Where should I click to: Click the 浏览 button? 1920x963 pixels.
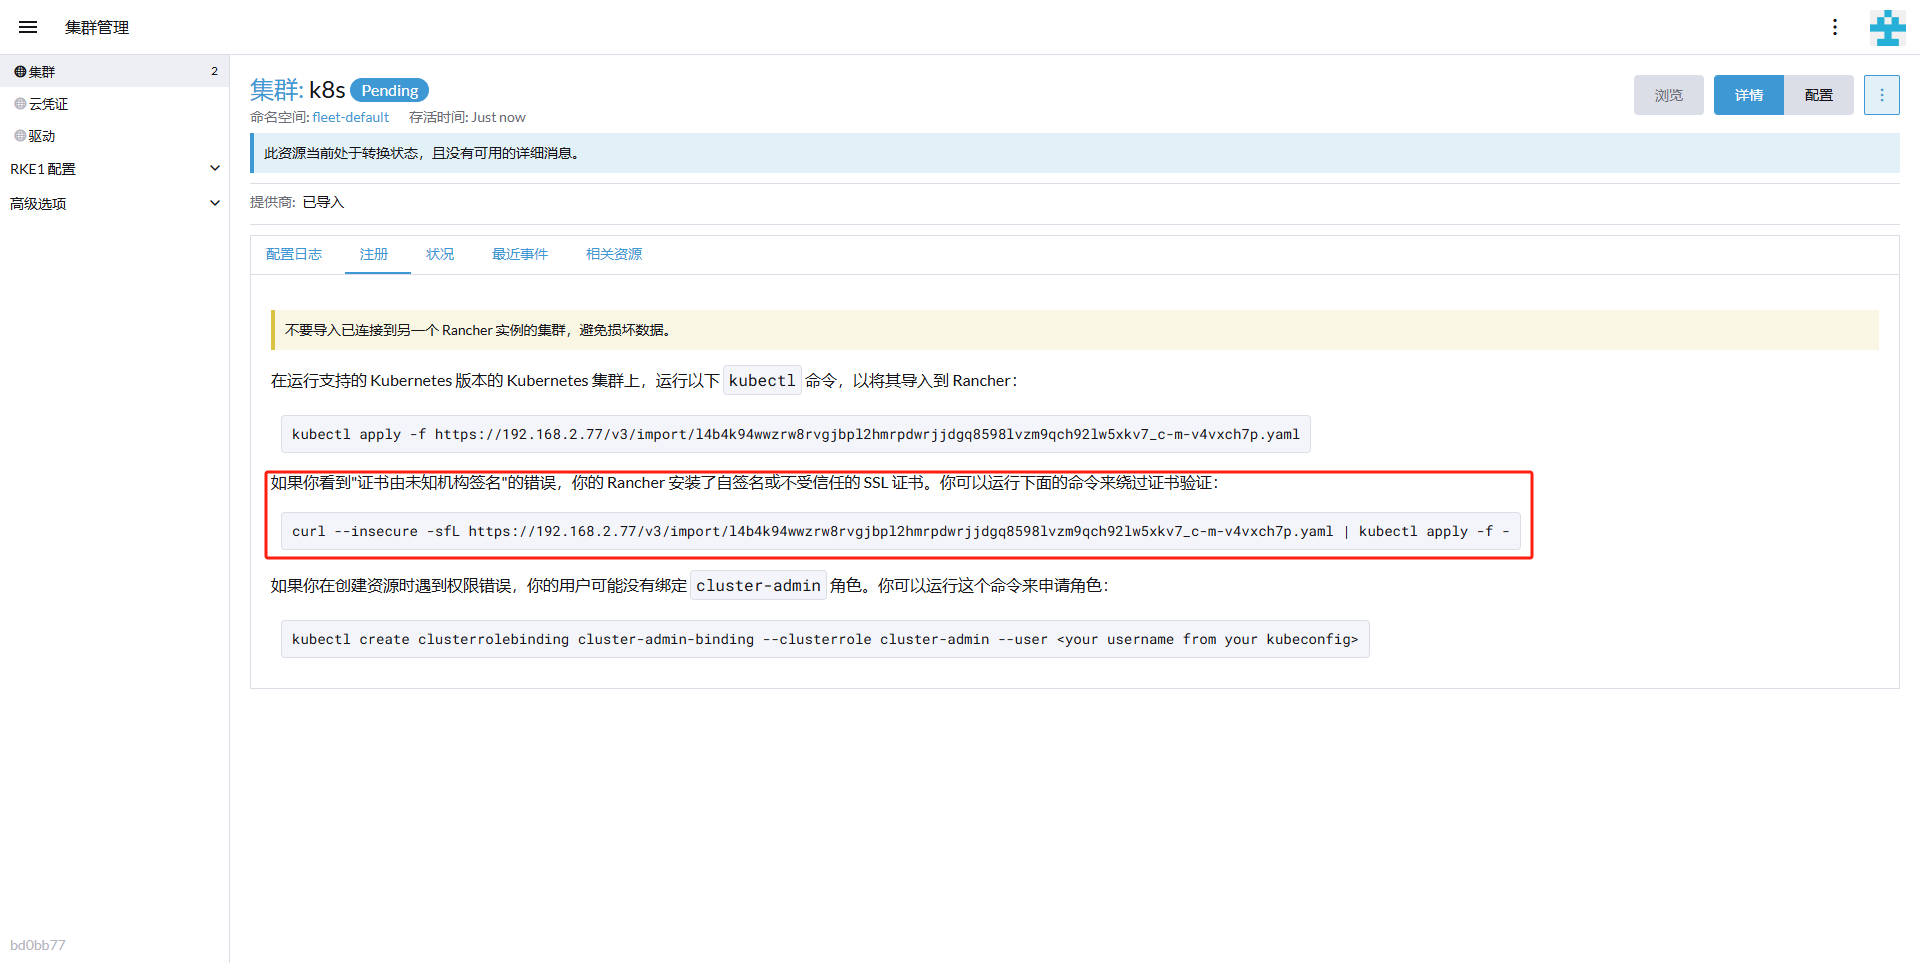pyautogui.click(x=1668, y=95)
